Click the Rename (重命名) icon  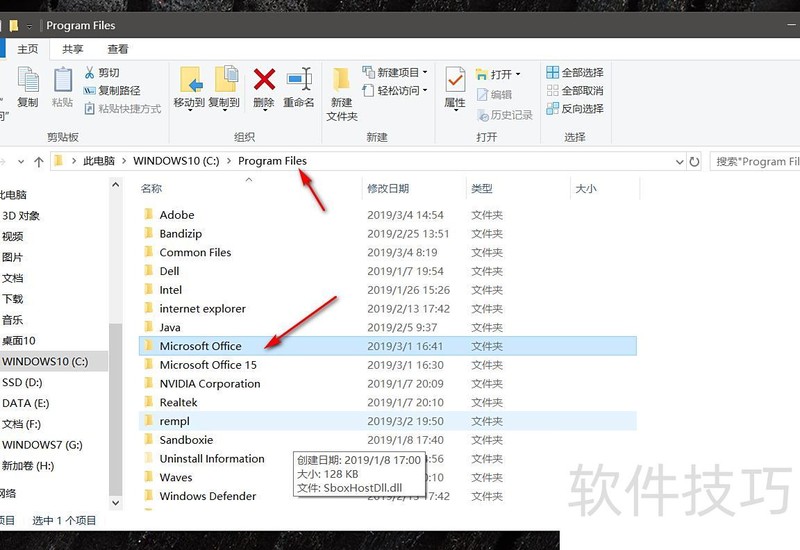tap(299, 79)
